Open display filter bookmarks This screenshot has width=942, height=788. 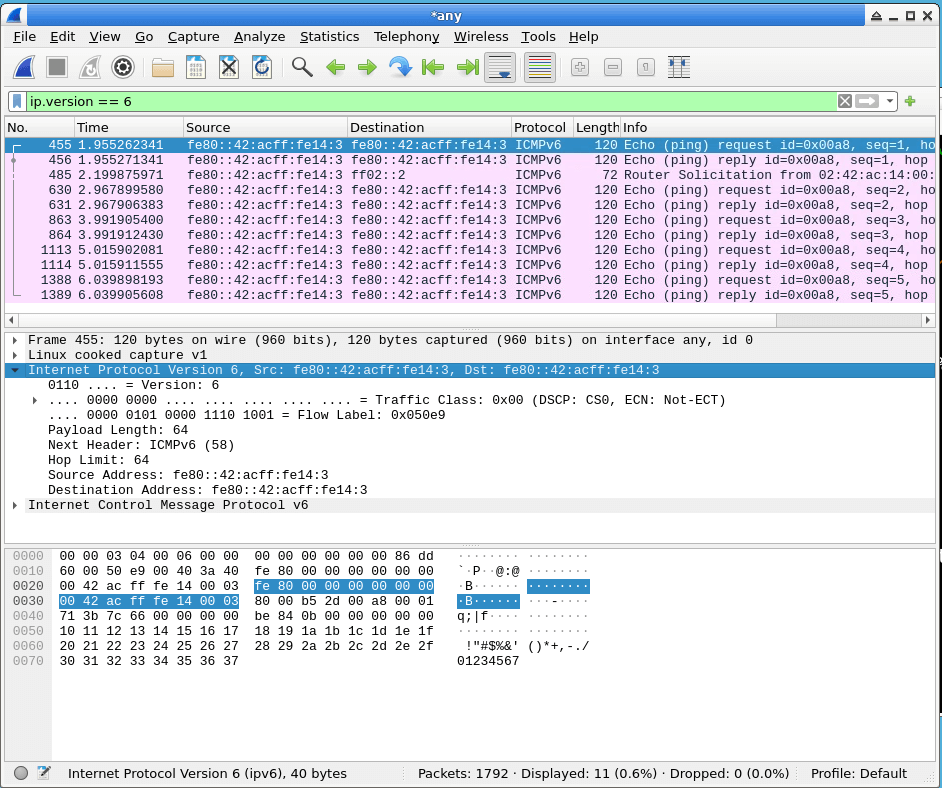point(17,102)
